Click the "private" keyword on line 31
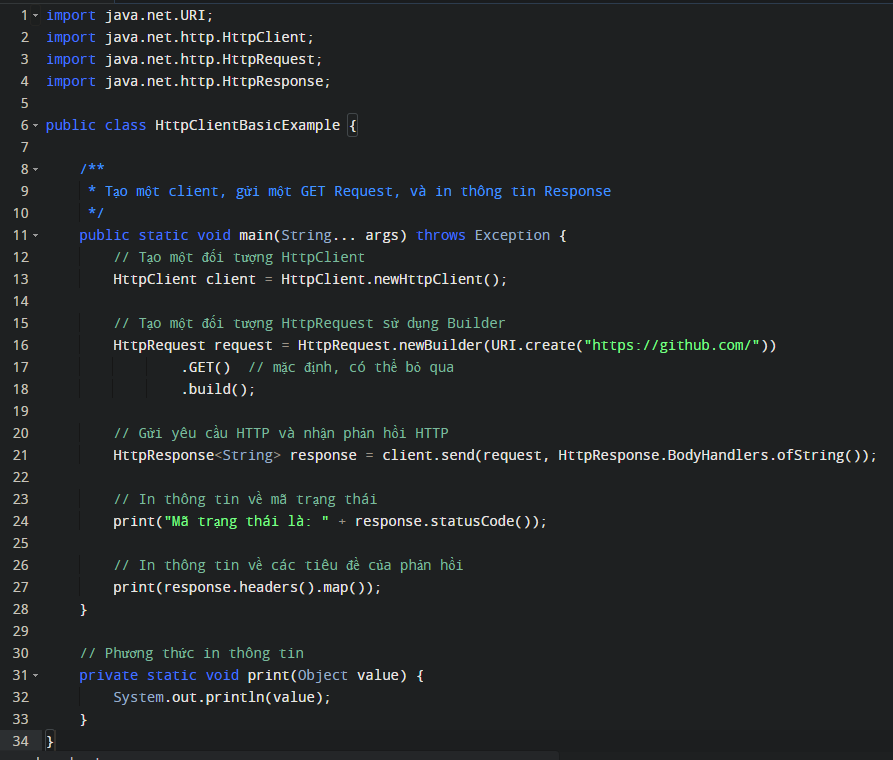The width and height of the screenshot is (893, 760). (x=109, y=676)
